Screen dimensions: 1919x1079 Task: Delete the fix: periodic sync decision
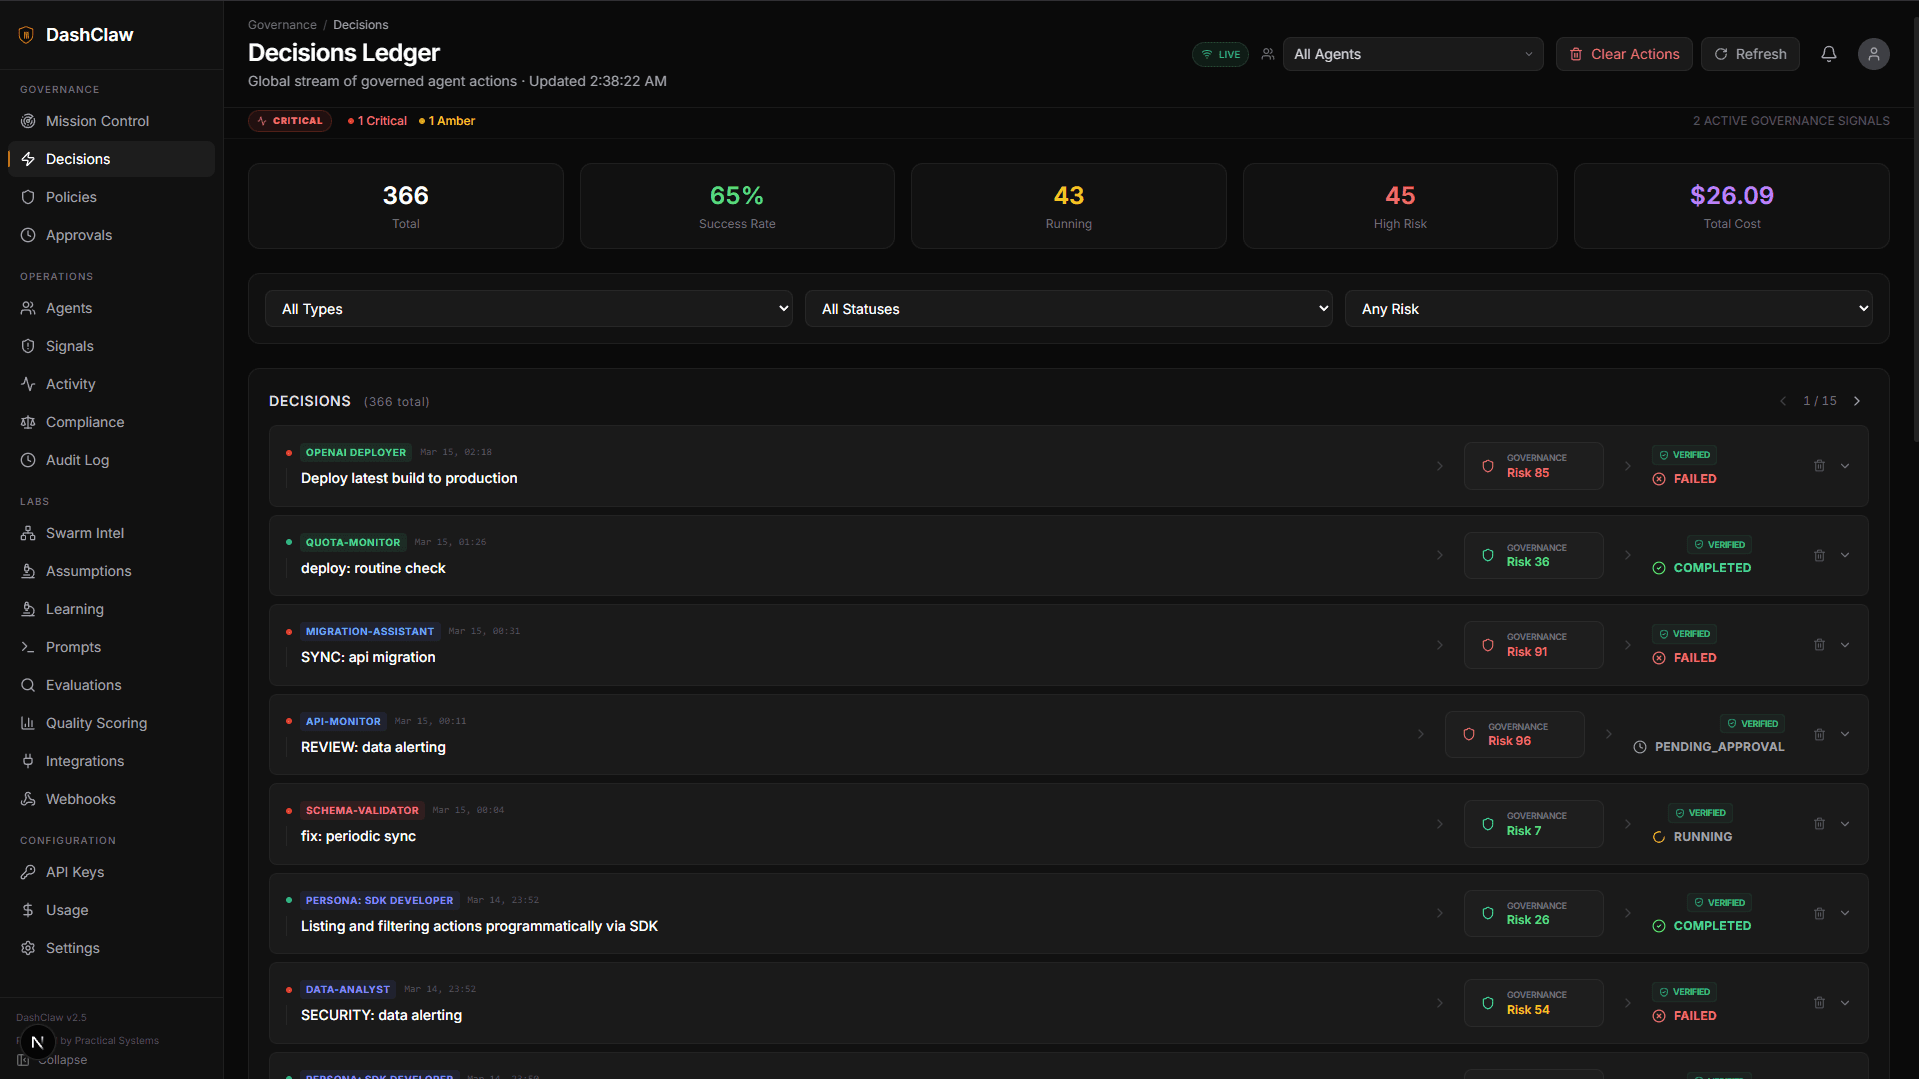click(x=1819, y=824)
